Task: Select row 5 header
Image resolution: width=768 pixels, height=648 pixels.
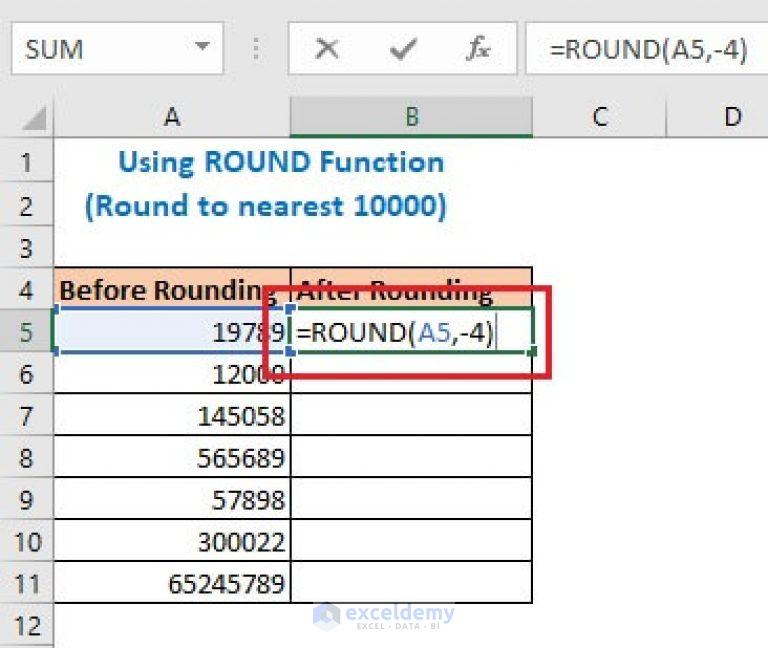Action: coord(26,332)
